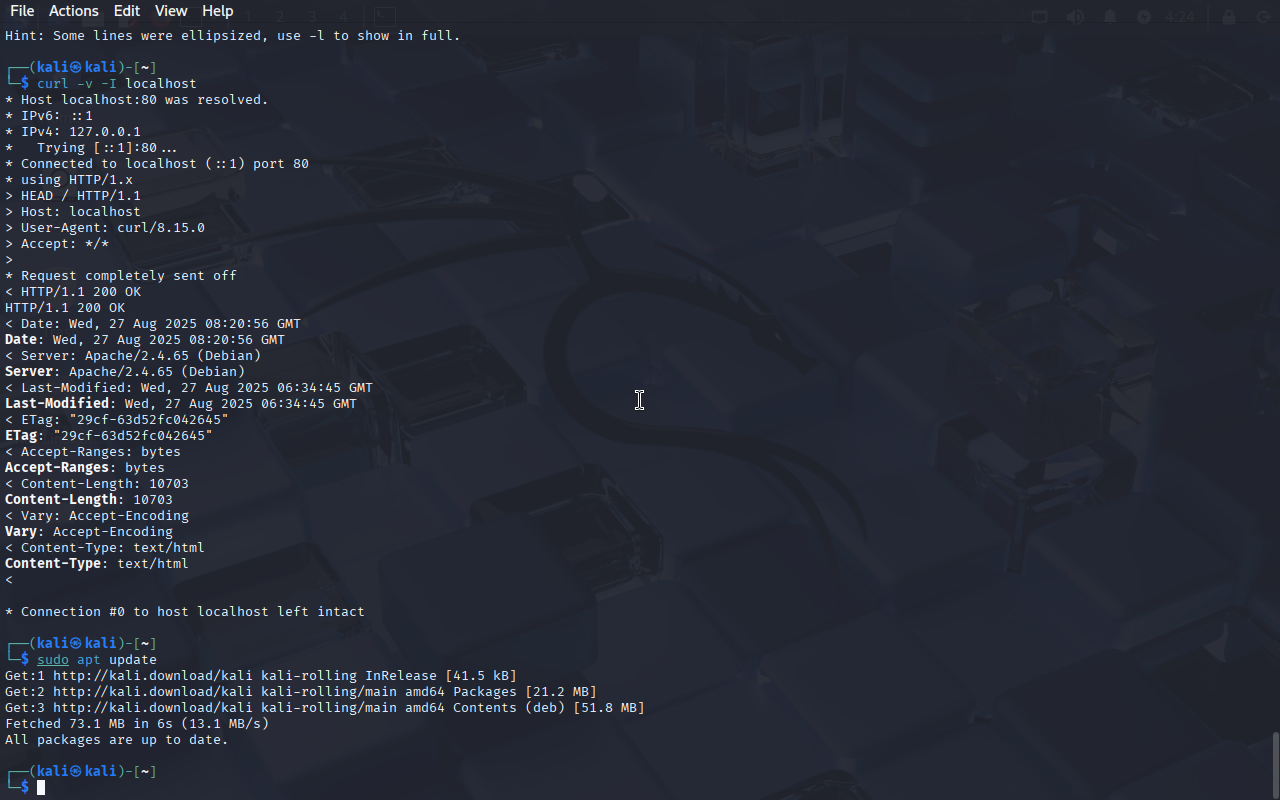Click the 4:24 panel clock
This screenshot has width=1280, height=800.
1180,17
